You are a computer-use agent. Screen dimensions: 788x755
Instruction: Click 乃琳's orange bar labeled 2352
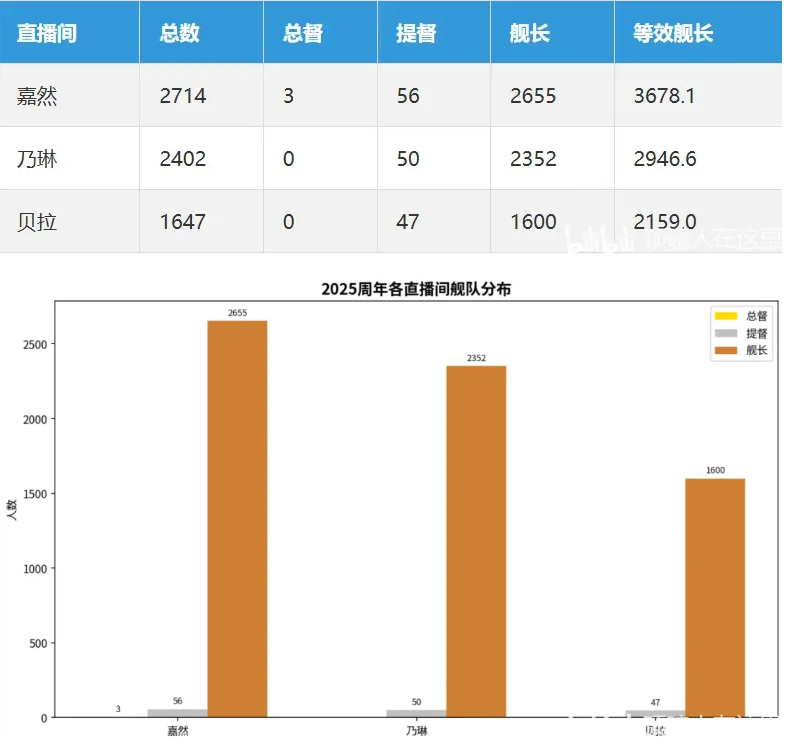[476, 540]
